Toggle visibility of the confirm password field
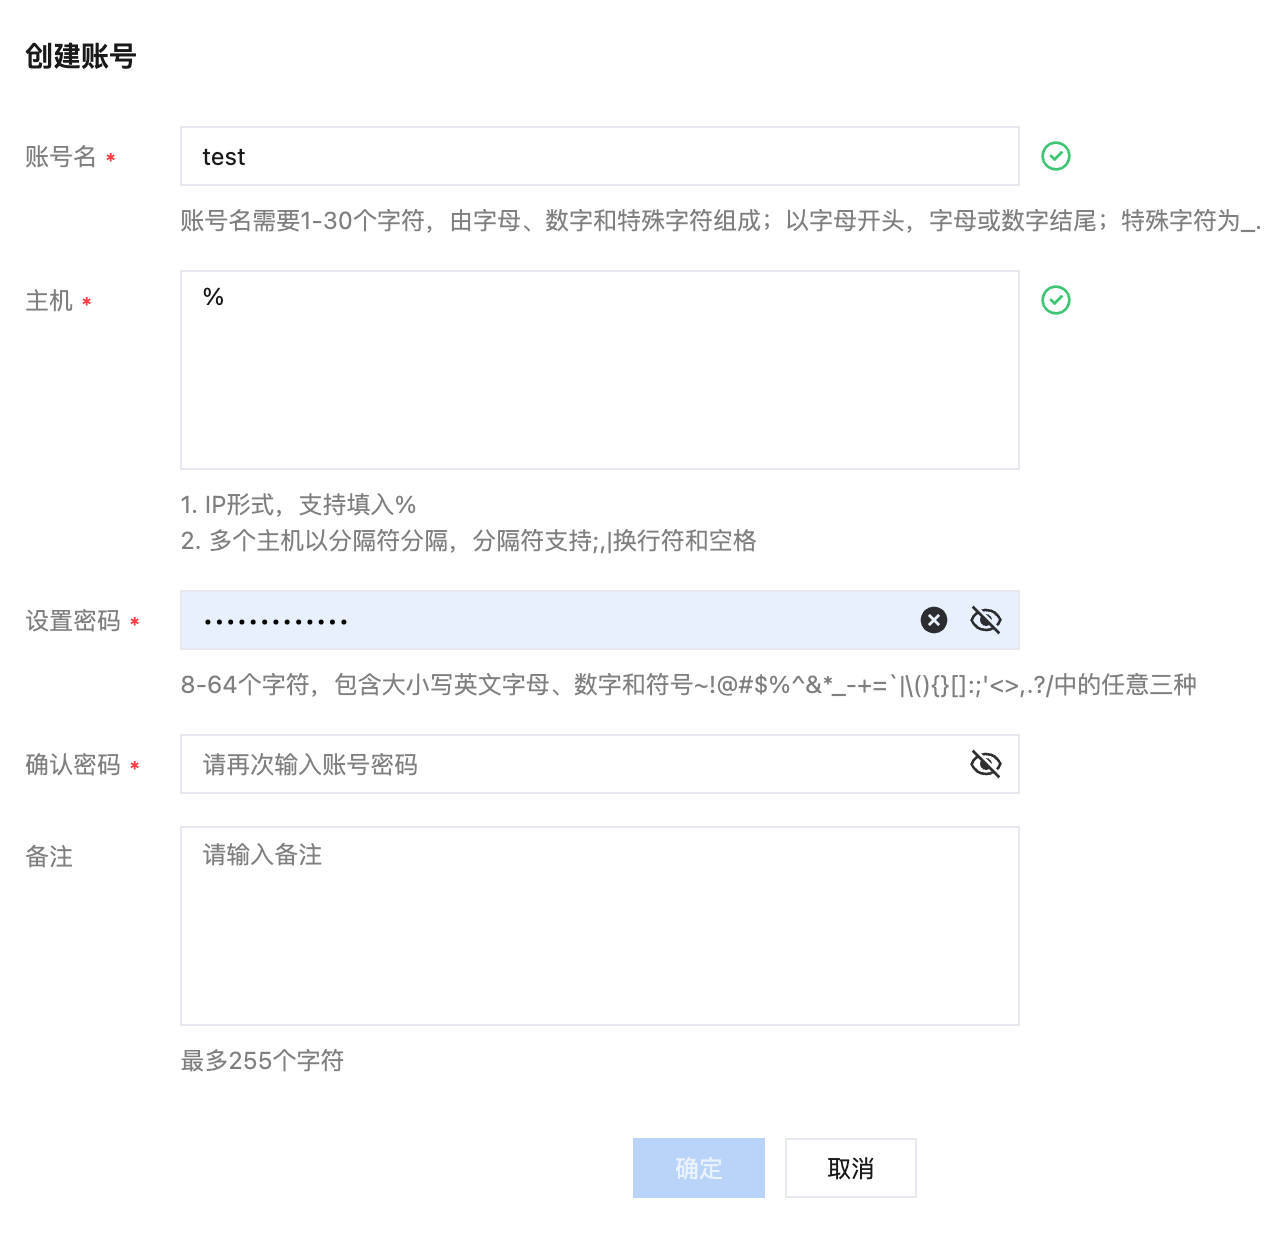Viewport: 1280px width, 1236px height. pyautogui.click(x=986, y=764)
